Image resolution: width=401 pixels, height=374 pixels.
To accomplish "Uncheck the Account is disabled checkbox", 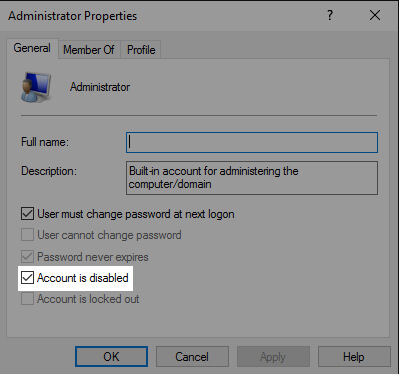I will coord(27,278).
